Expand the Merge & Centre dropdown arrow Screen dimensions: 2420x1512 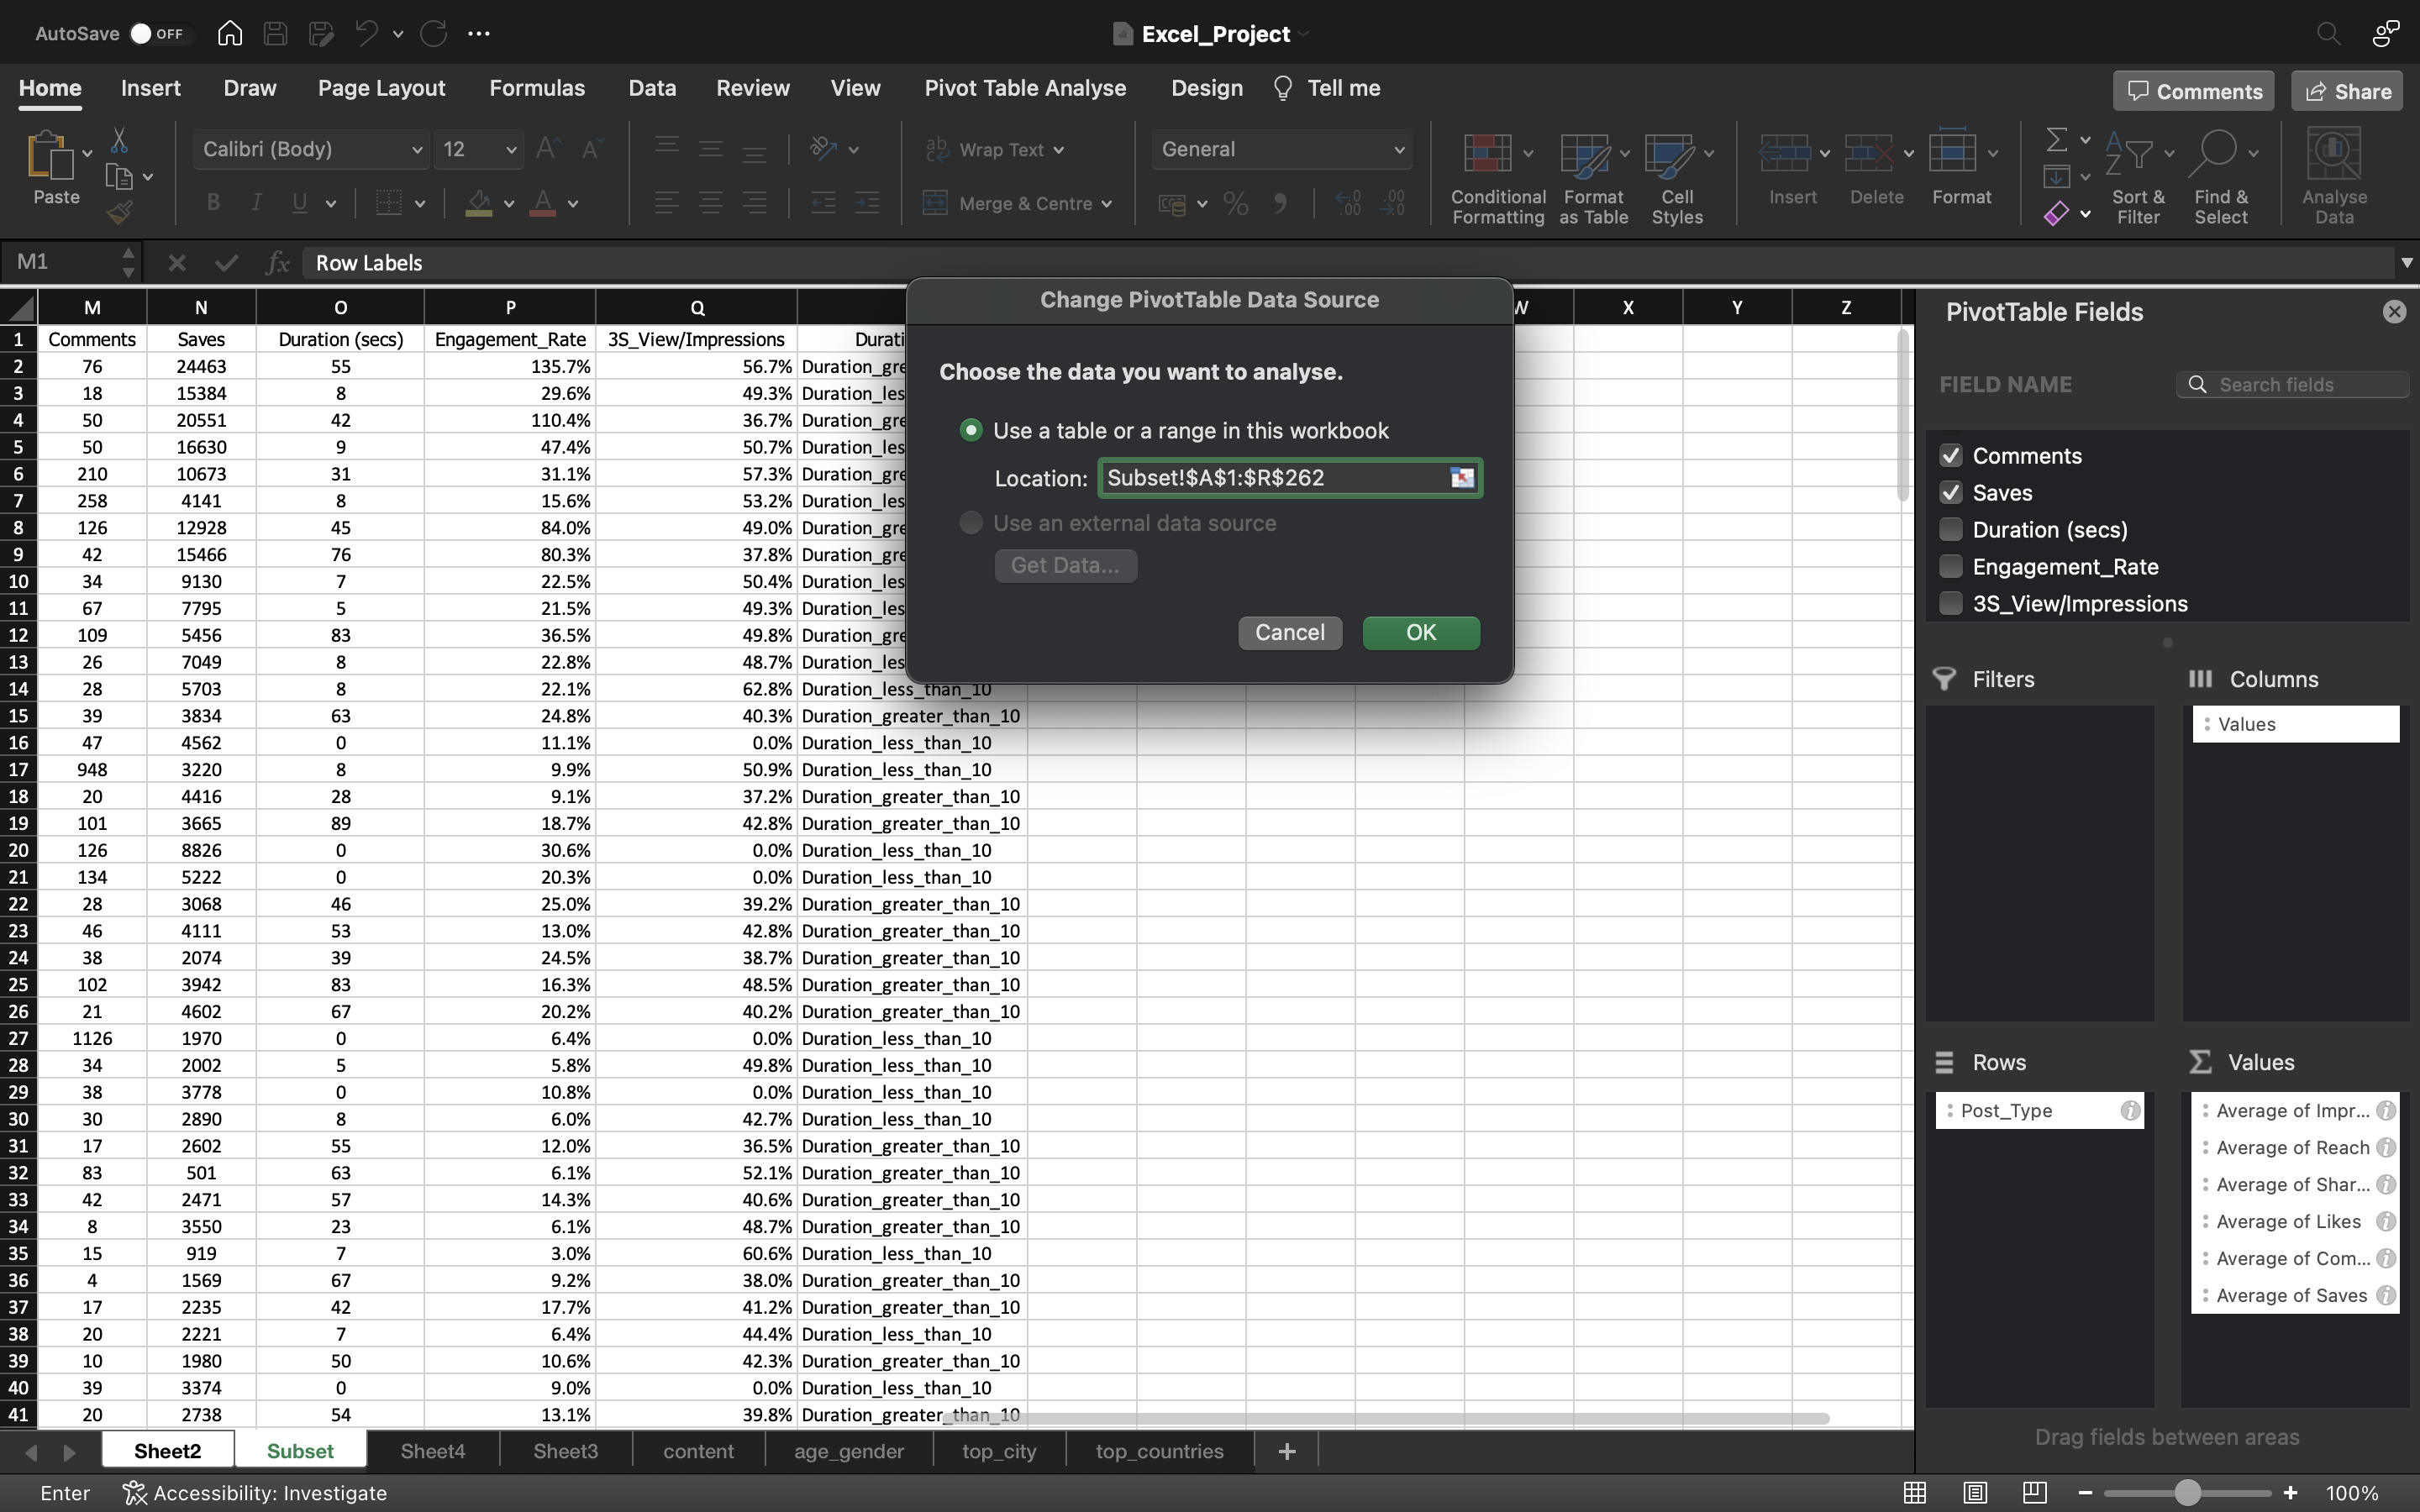pyautogui.click(x=1107, y=204)
